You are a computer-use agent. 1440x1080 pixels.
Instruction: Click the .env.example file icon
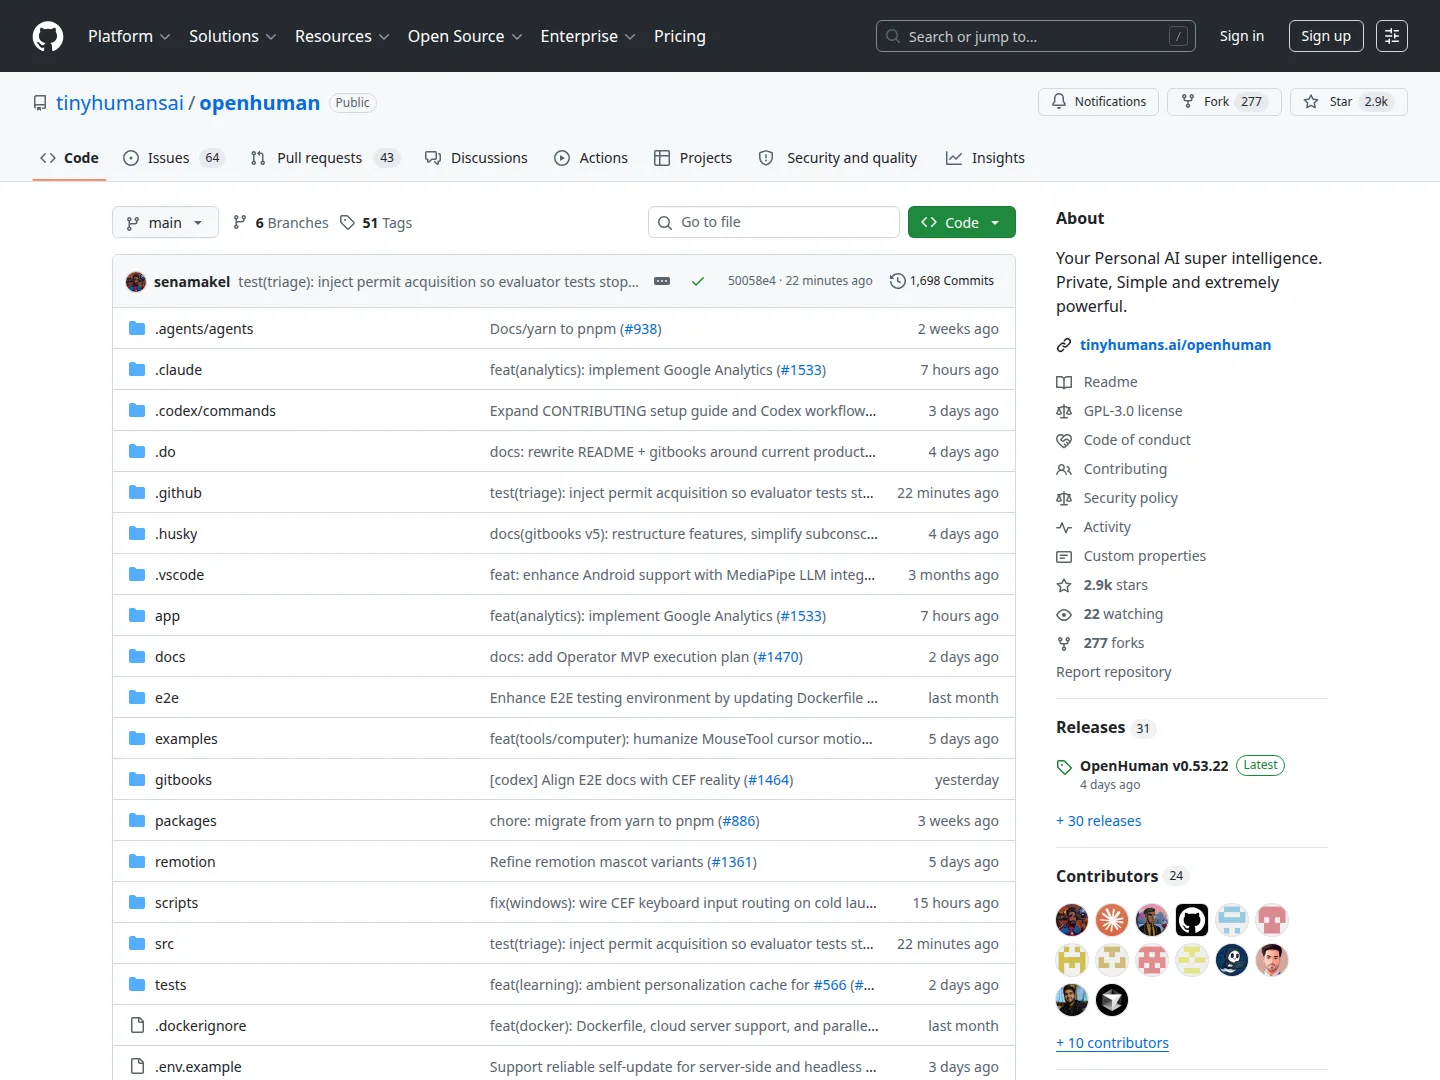point(137,1067)
